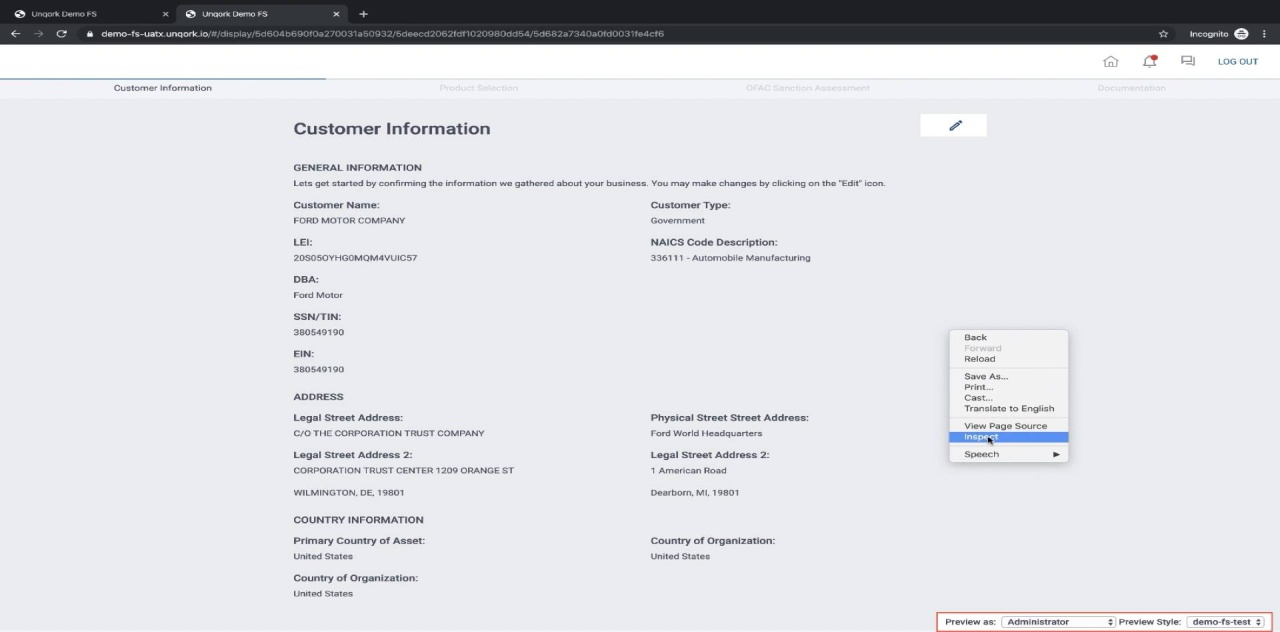The width and height of the screenshot is (1280, 632).
Task: Click United States under Primary Country of Asset
Action: click(323, 556)
